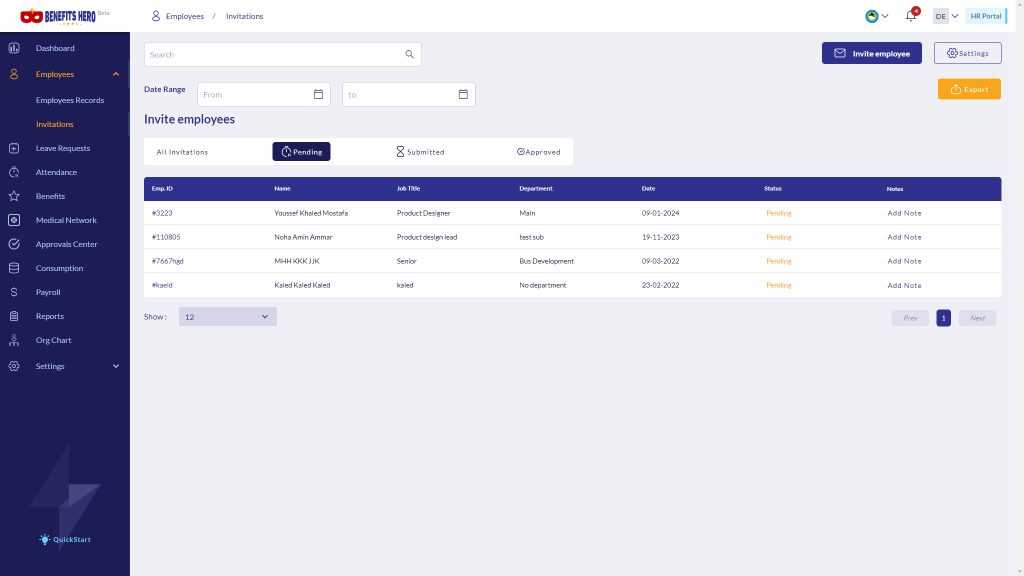Open the From date calendar icon
The image size is (1024, 576).
pos(318,94)
